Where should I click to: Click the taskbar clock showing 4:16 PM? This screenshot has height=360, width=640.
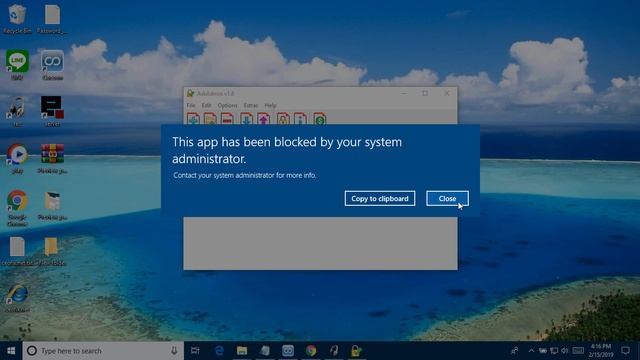[600, 351]
